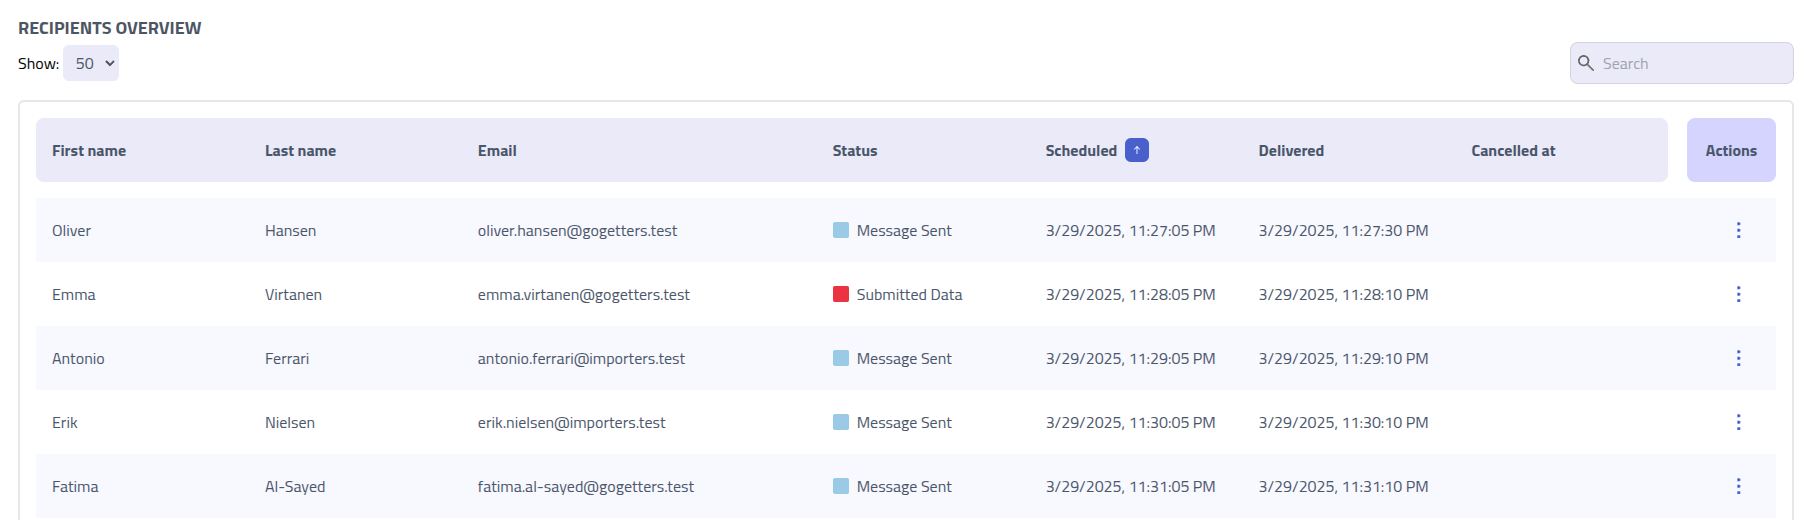
Task: Click last name Nielsen
Action: (290, 423)
